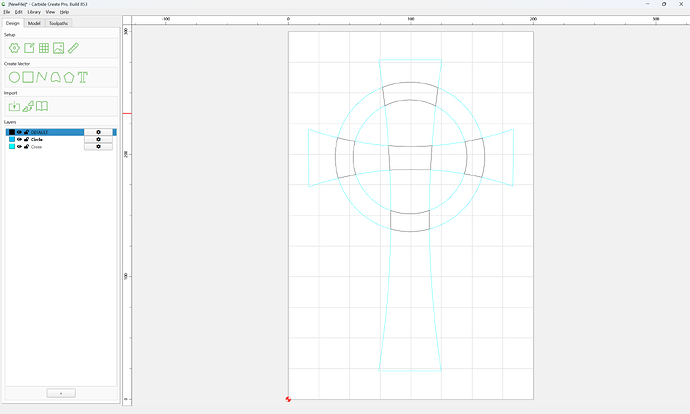Screen dimensions: 690x414
Task: Open settings gear for Circle layer
Action: tap(98, 139)
